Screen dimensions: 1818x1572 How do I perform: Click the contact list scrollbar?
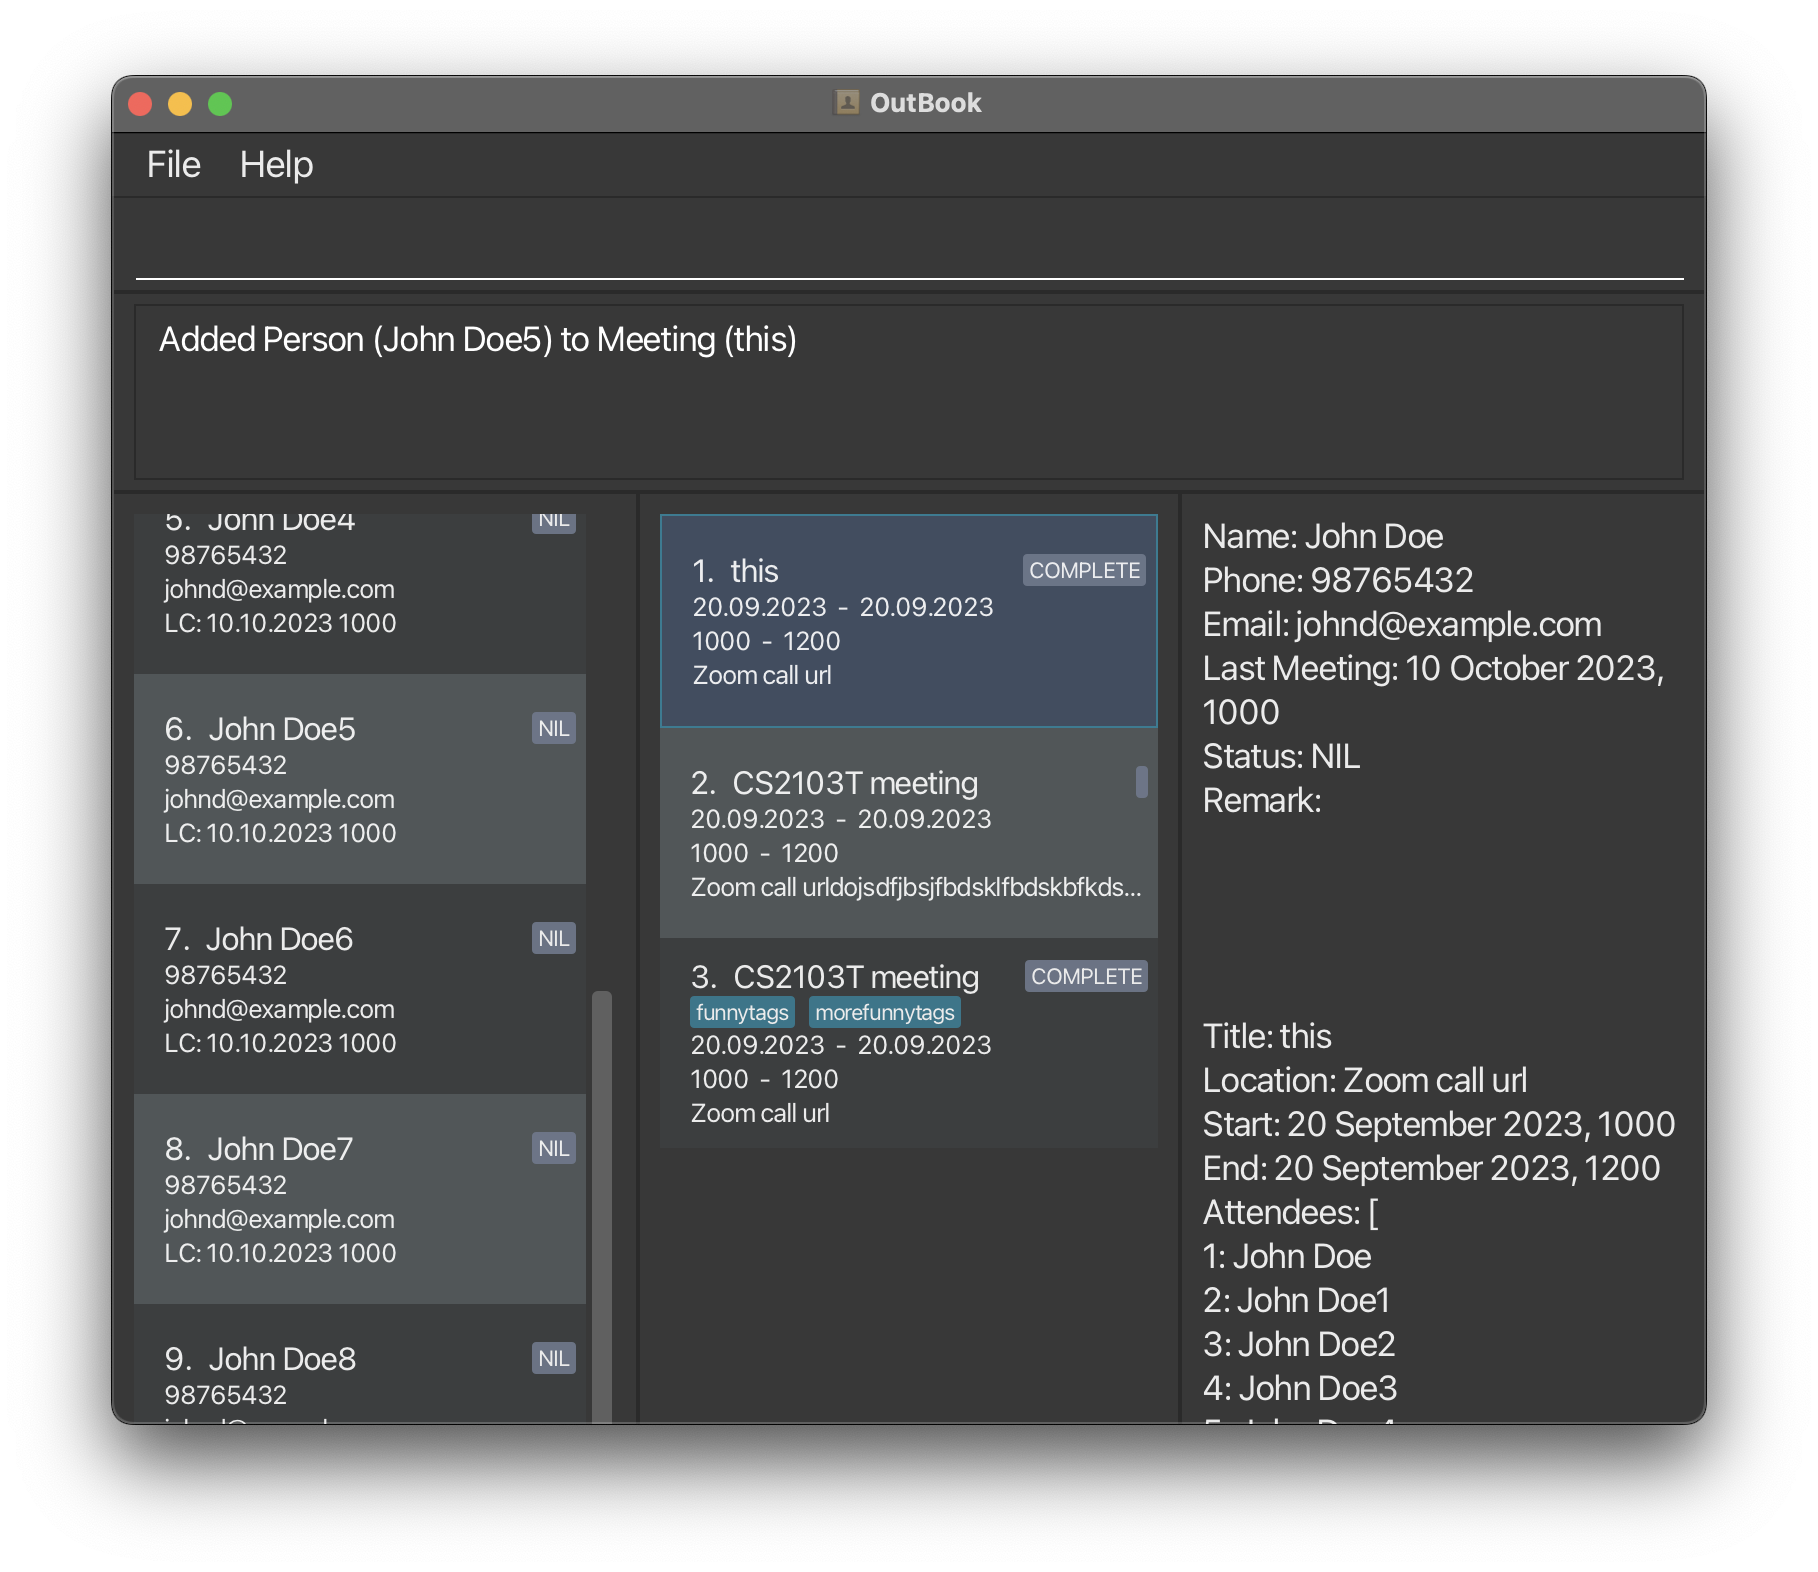602,1205
